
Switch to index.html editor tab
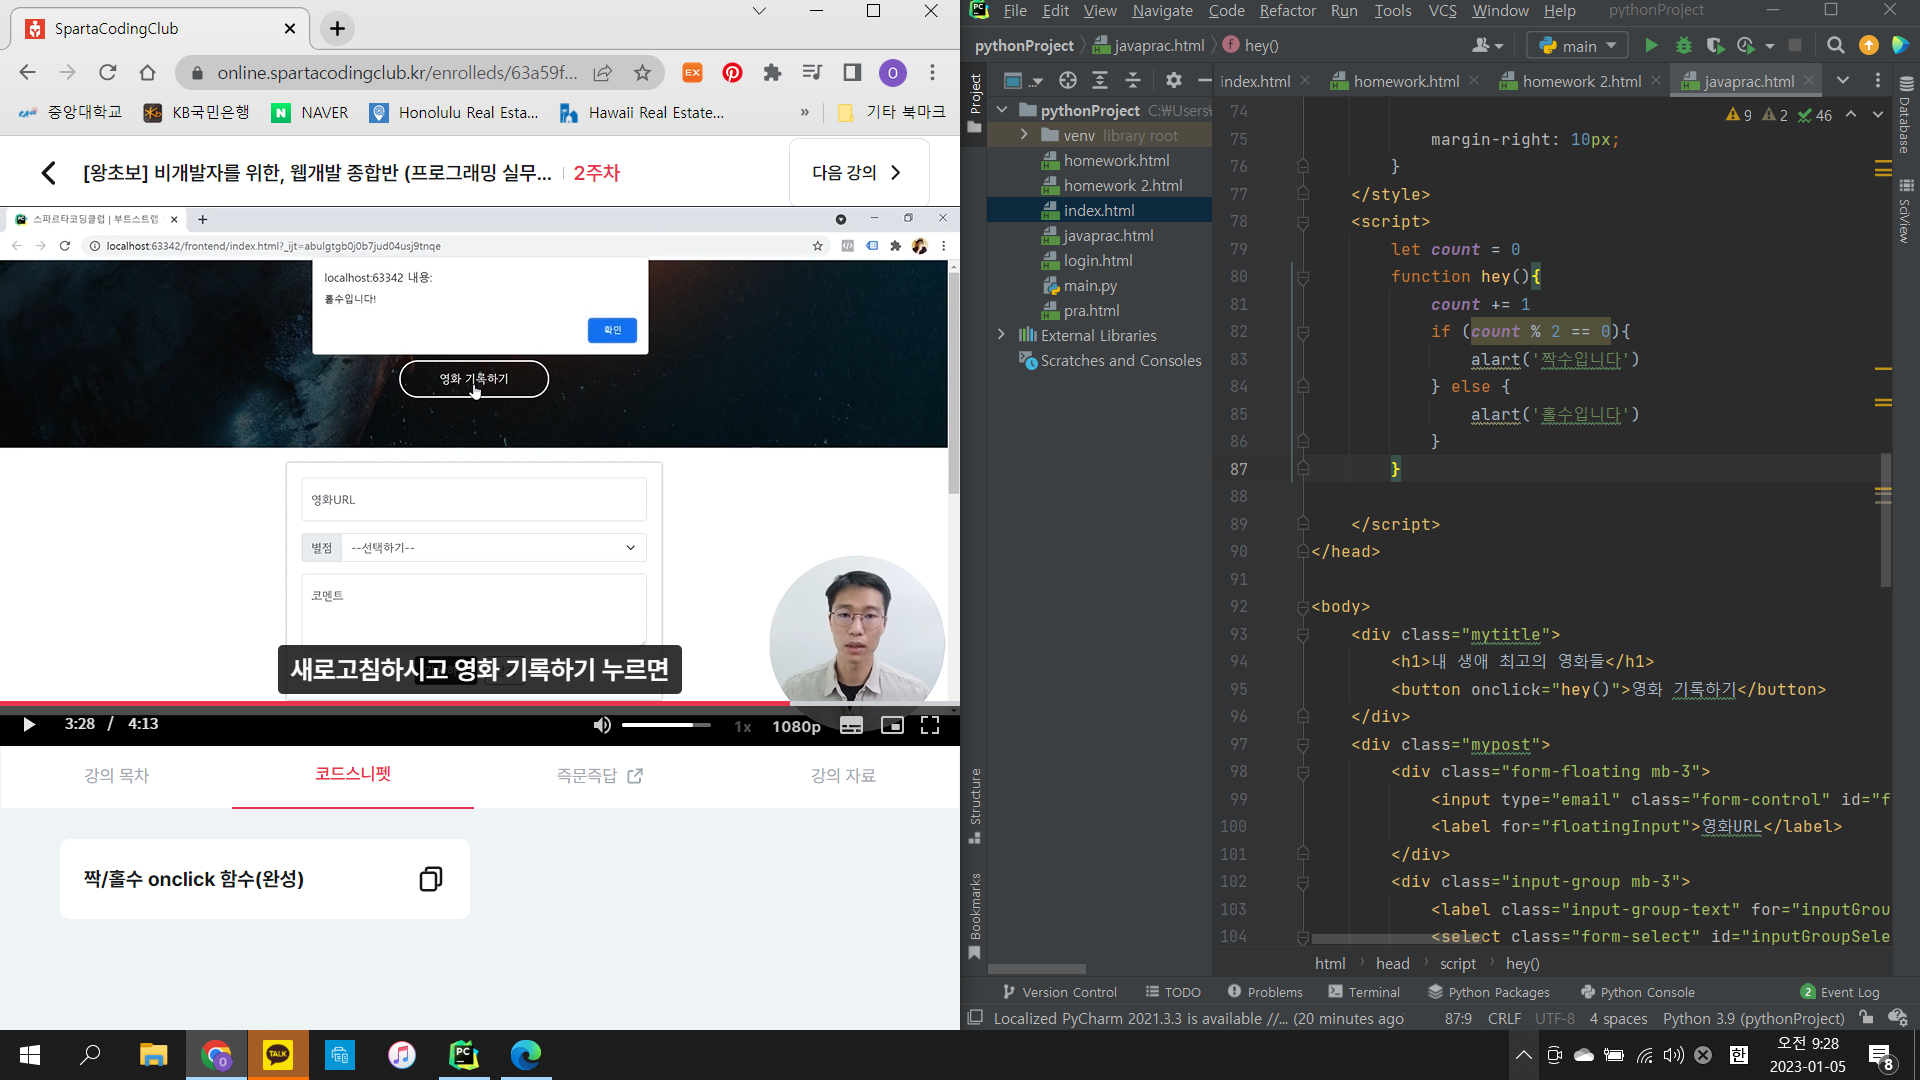pos(1255,81)
